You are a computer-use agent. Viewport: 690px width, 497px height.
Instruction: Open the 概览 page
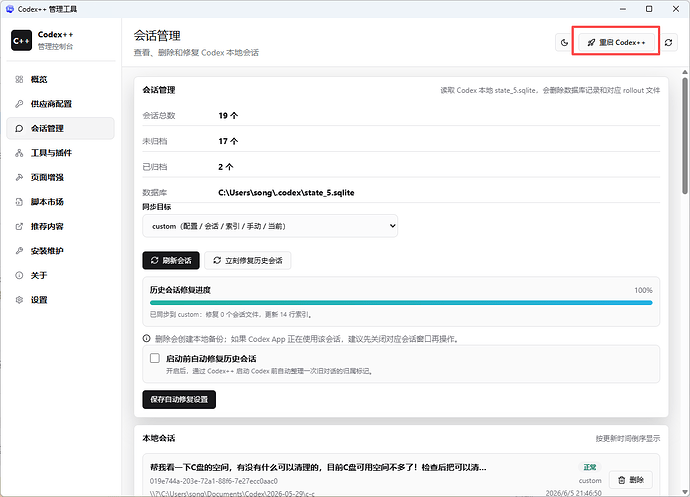point(60,79)
